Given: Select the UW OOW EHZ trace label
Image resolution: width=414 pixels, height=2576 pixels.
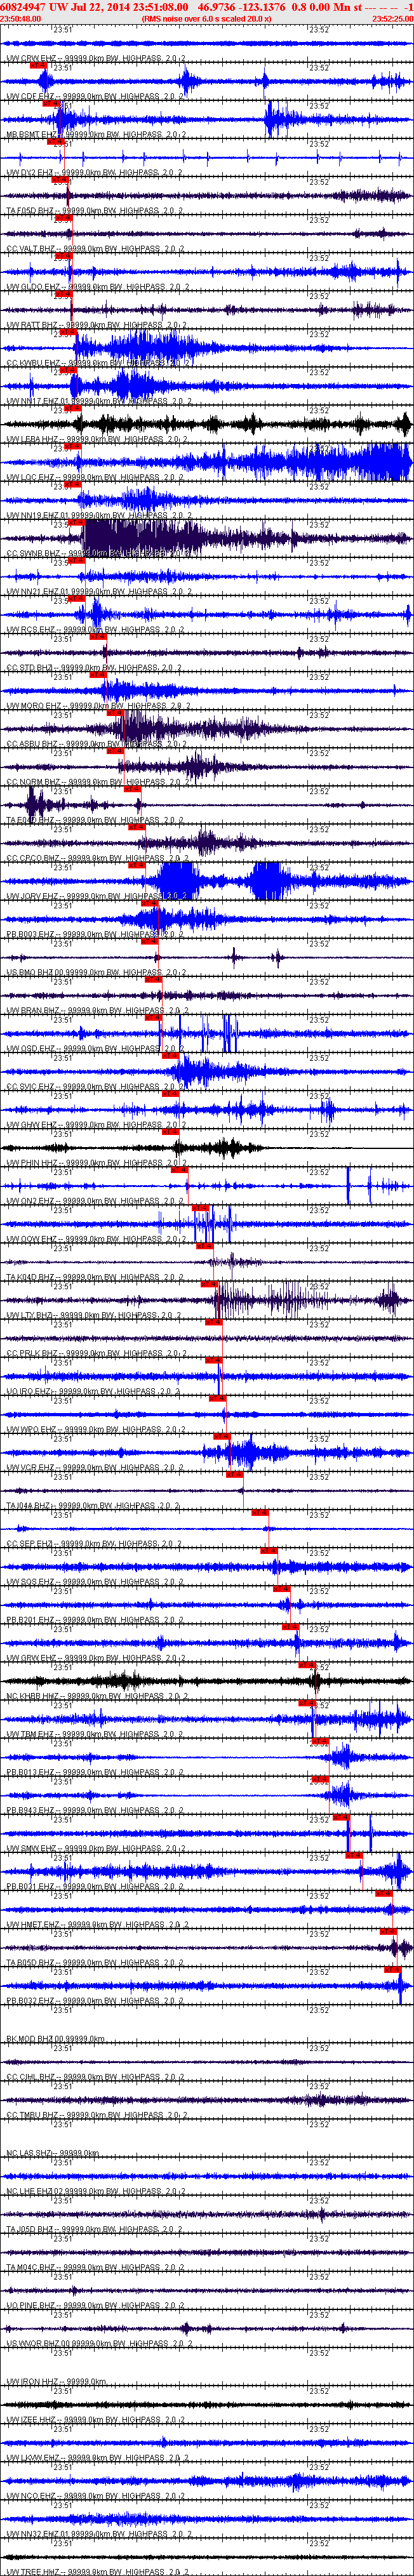Looking at the screenshot, I should pyautogui.click(x=95, y=1239).
